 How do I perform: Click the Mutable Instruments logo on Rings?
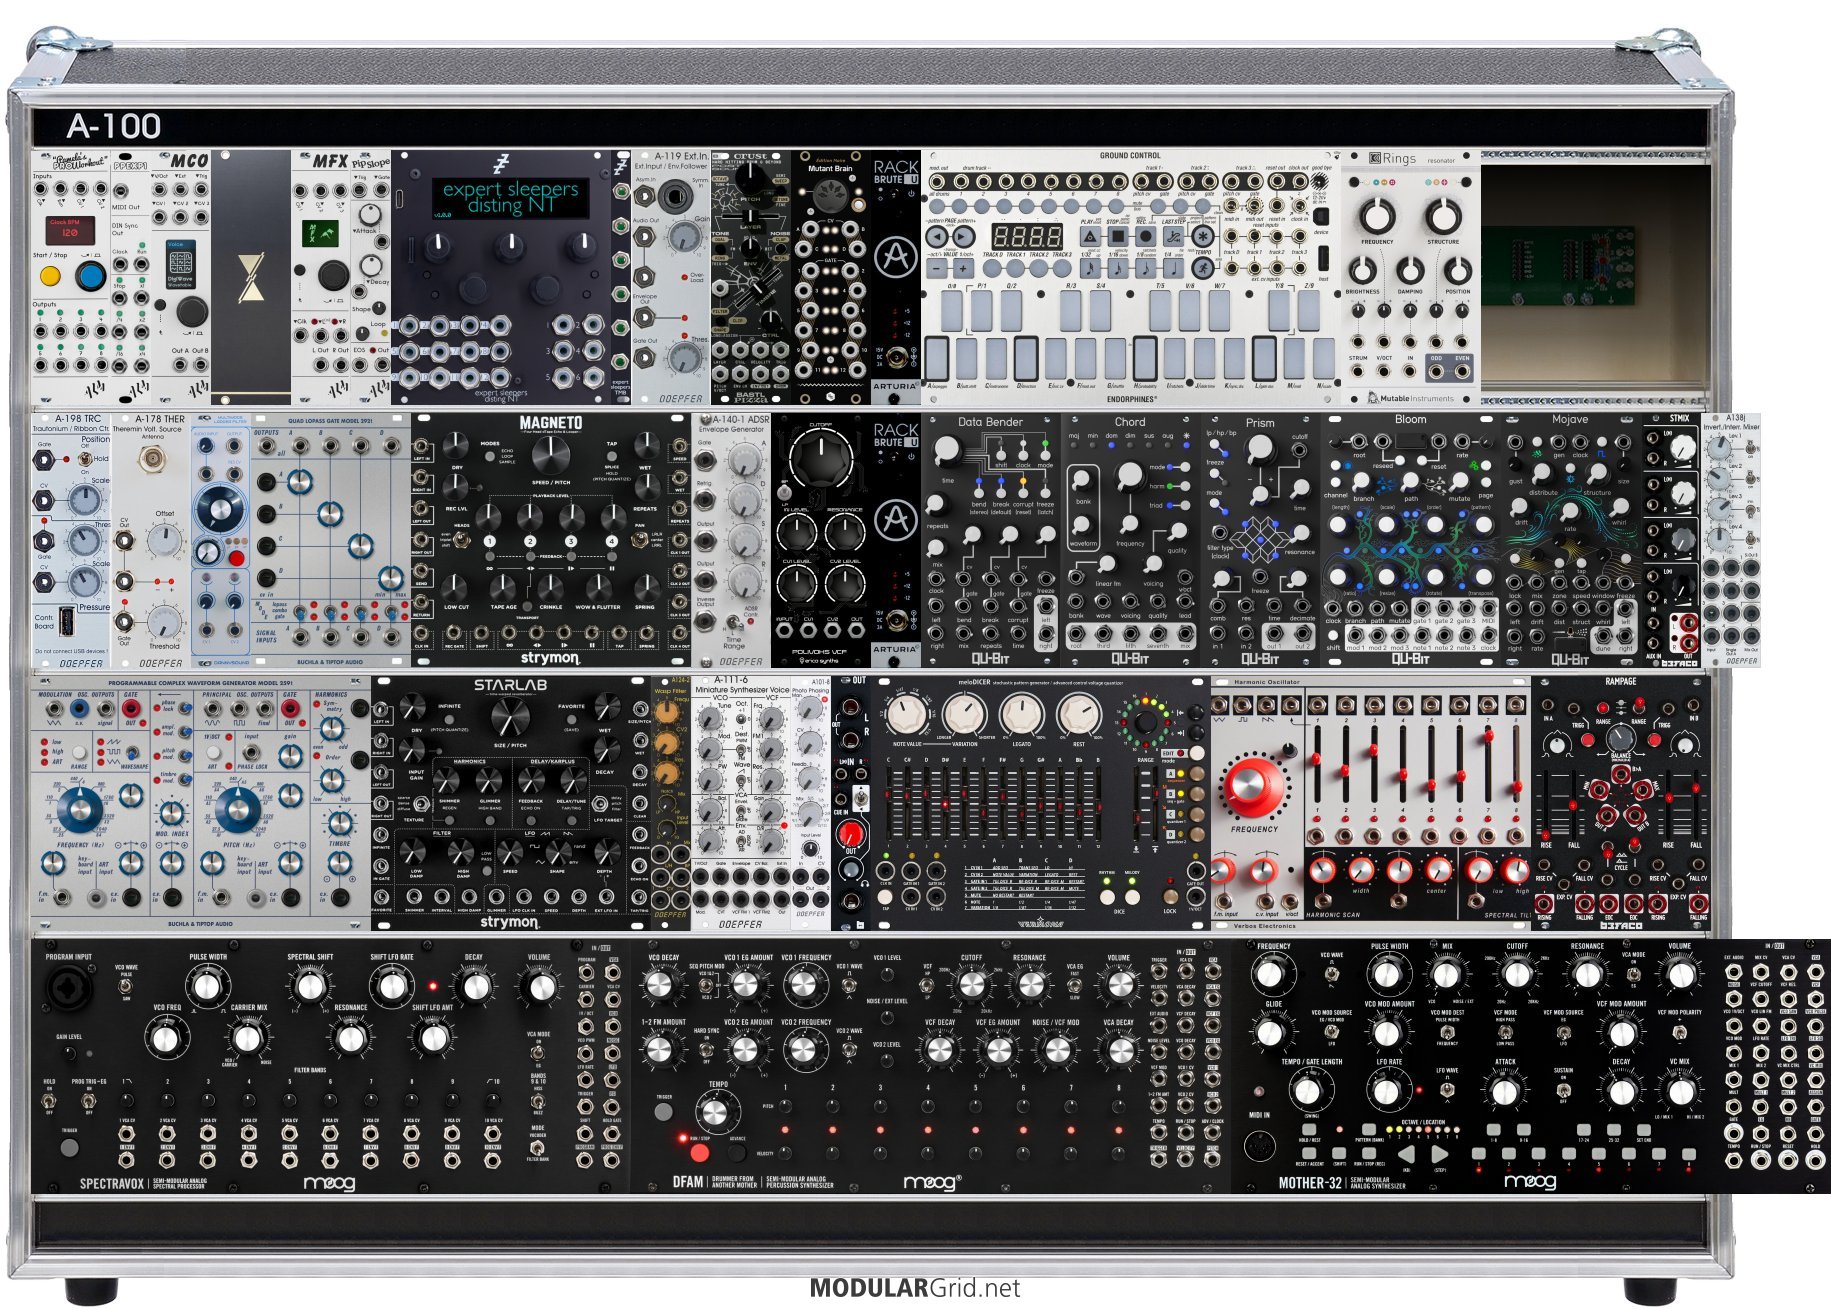(x=1411, y=398)
